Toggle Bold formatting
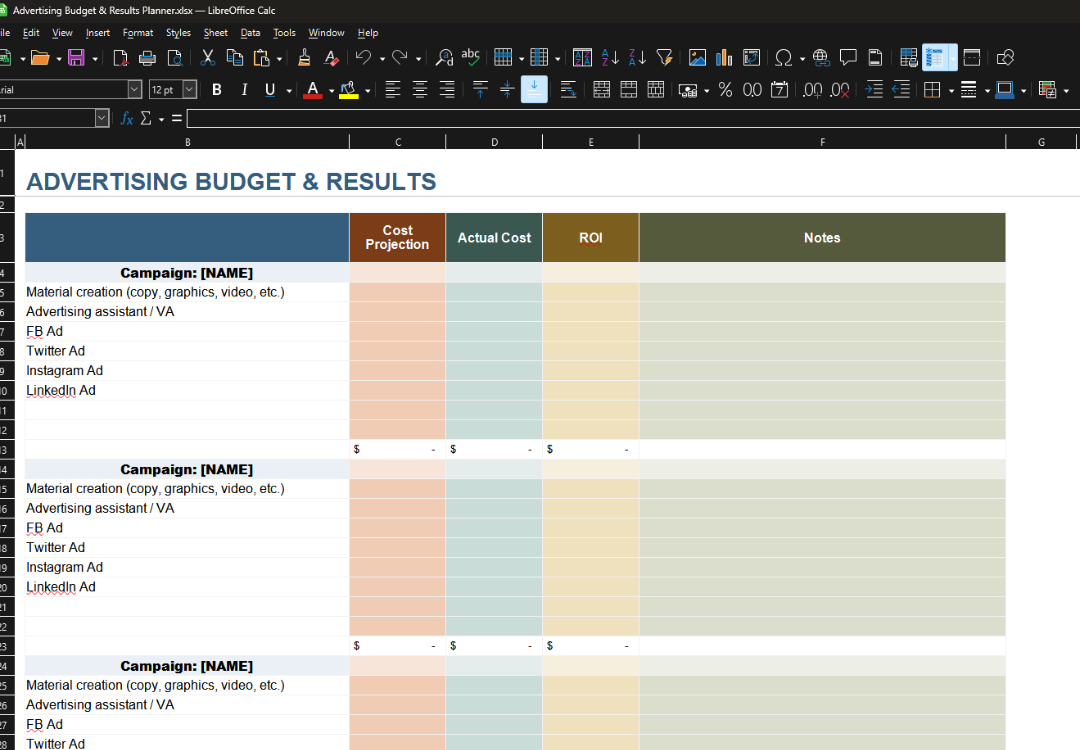 point(216,90)
